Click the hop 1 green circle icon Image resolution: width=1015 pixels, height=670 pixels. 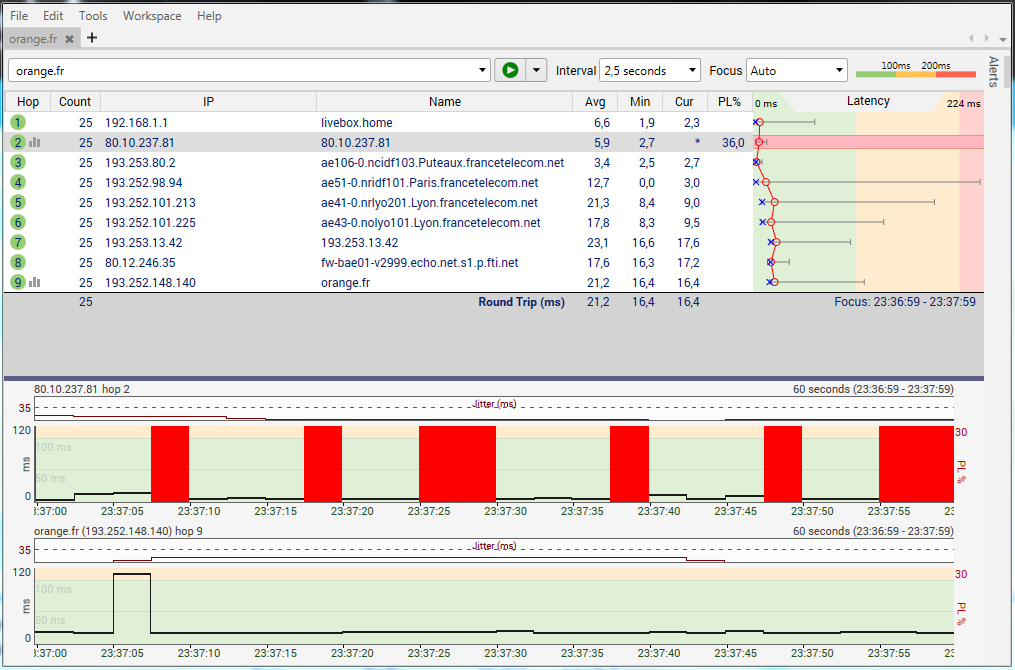pos(18,122)
